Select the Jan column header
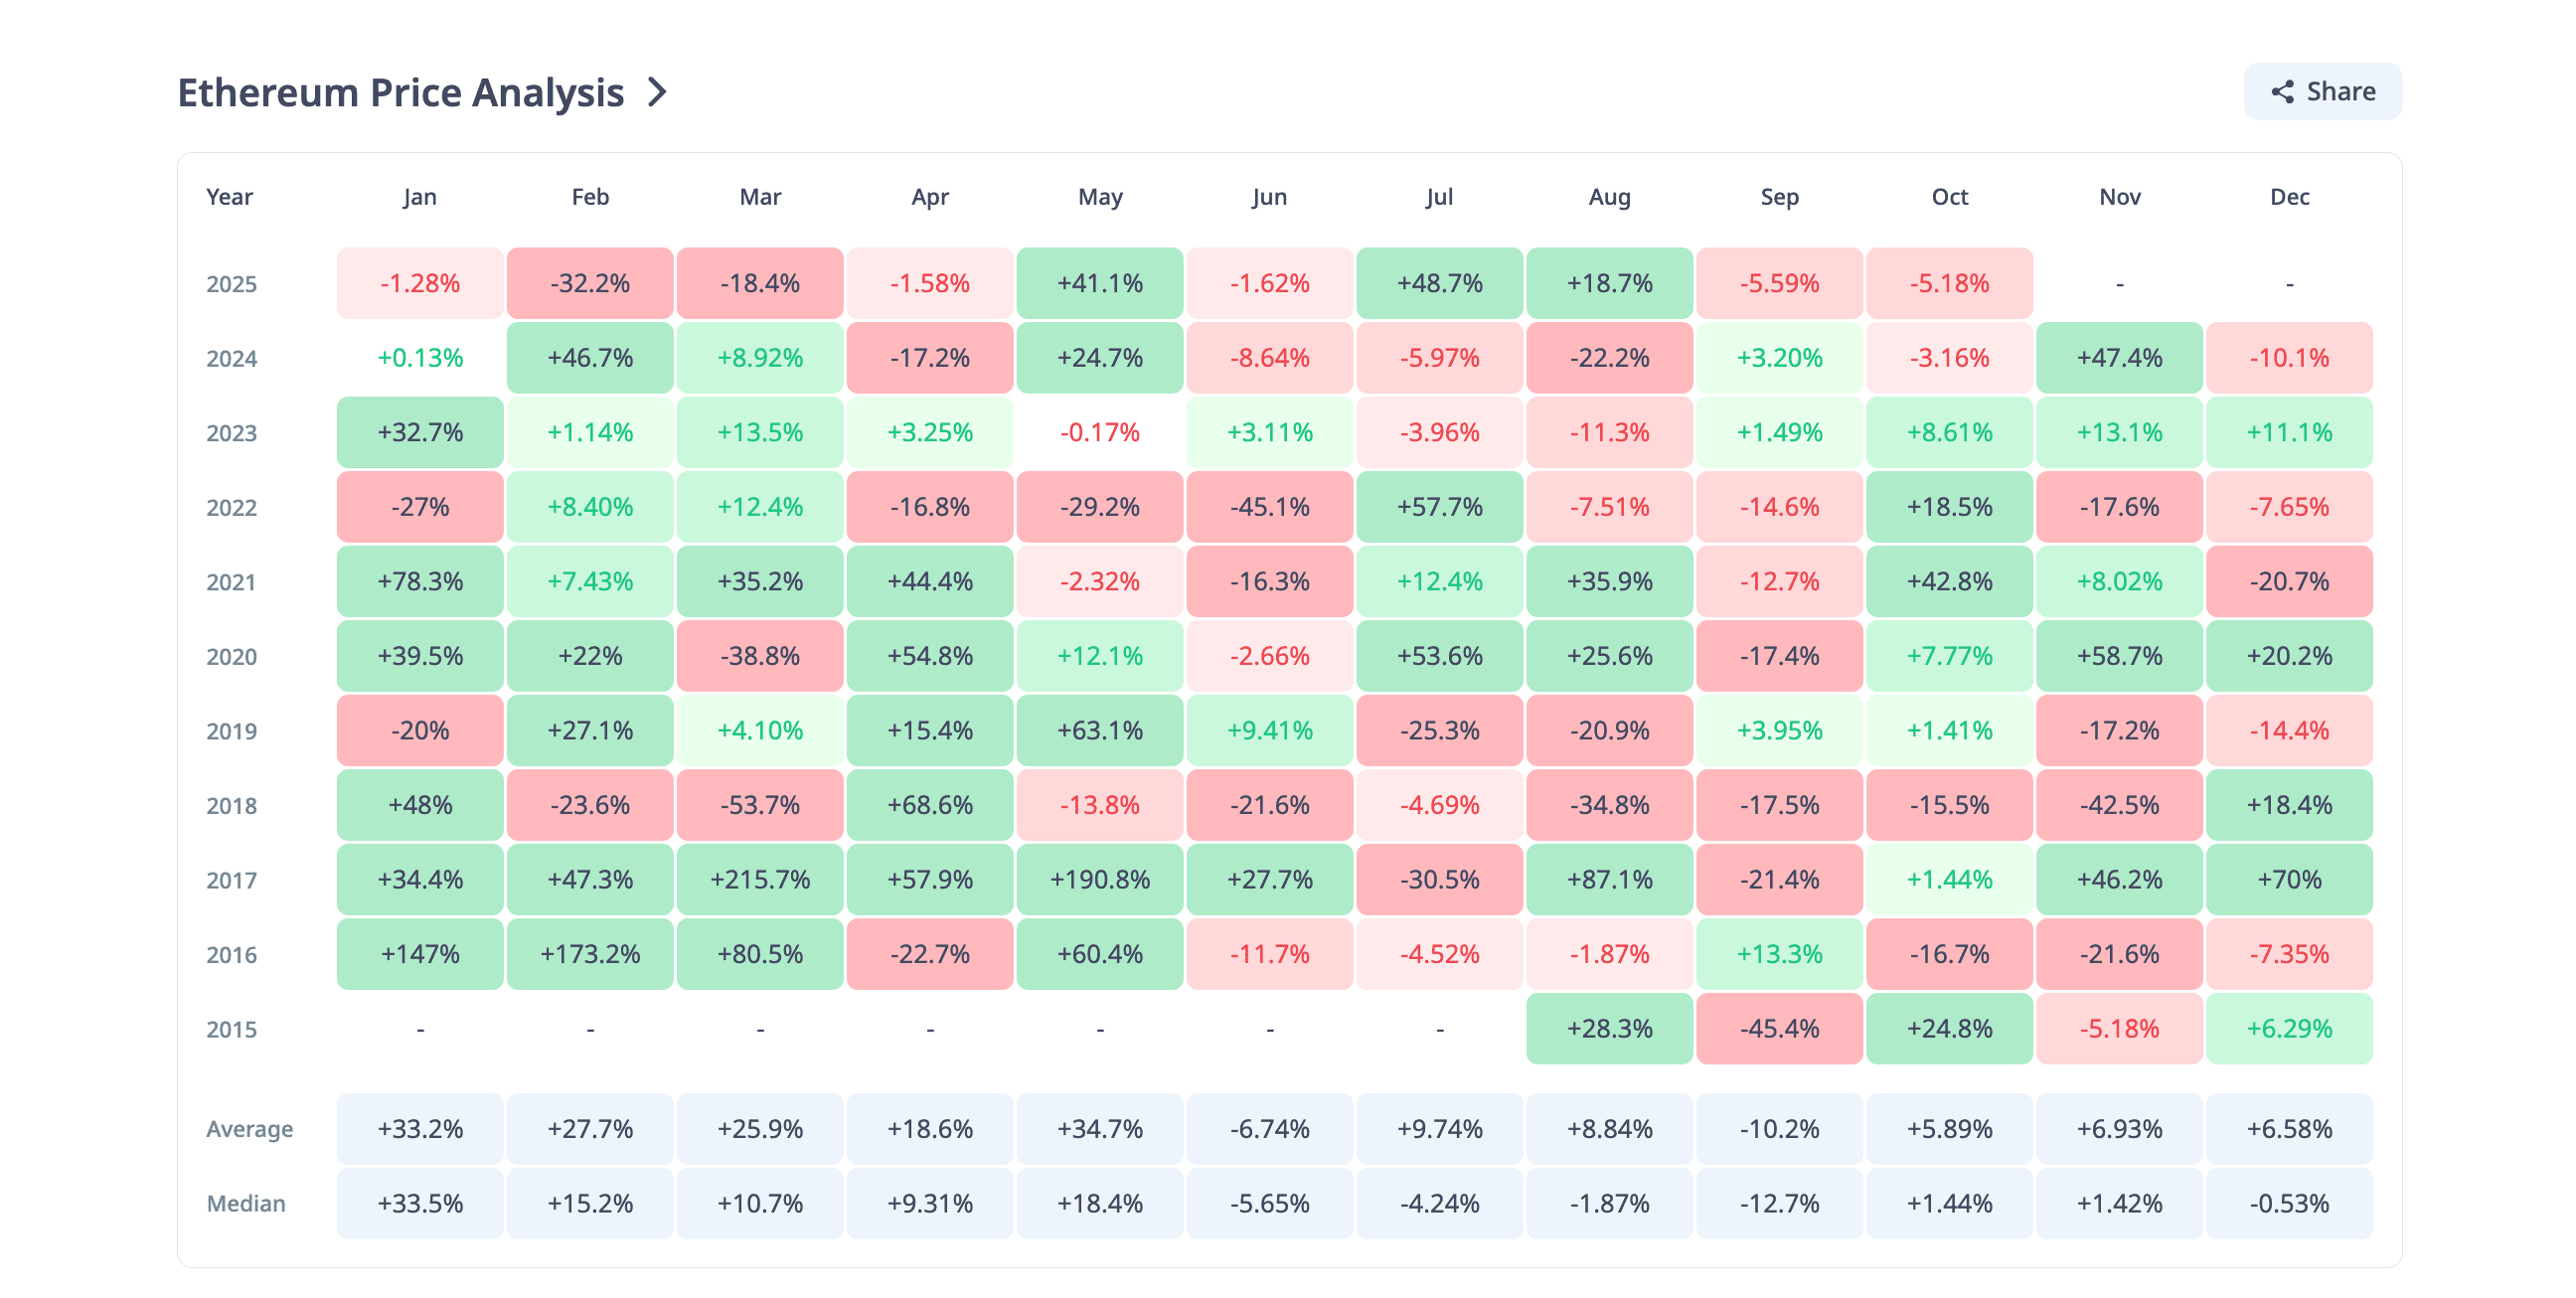The image size is (2576, 1298). (420, 197)
